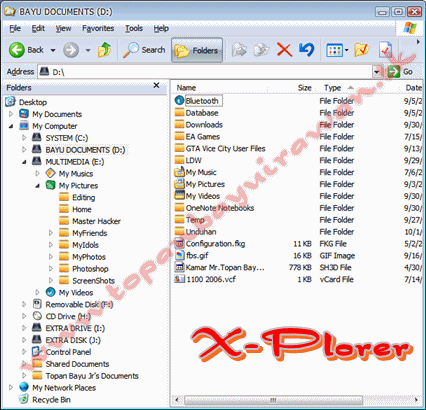This screenshot has width=426, height=410.
Task: Select CD Drive (H:) icon
Action: coord(37,316)
